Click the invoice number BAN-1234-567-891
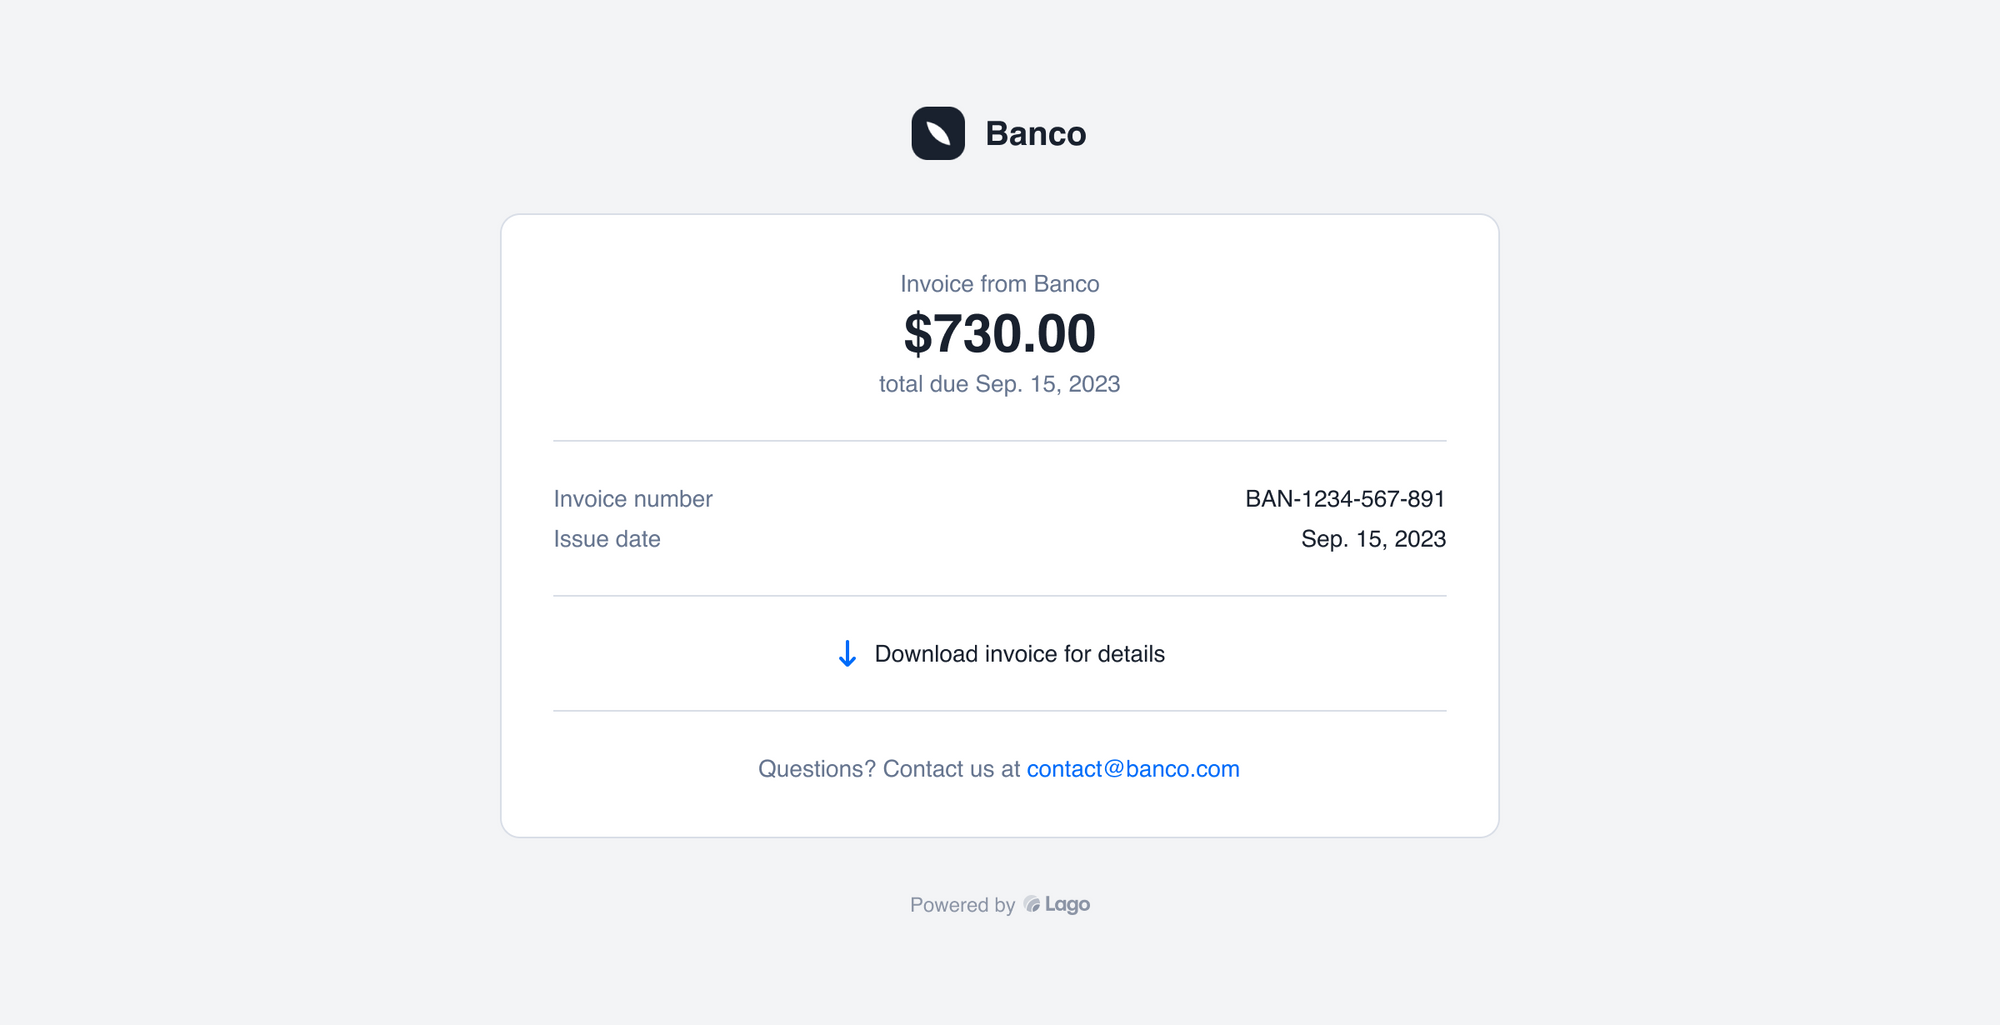 (x=1345, y=499)
